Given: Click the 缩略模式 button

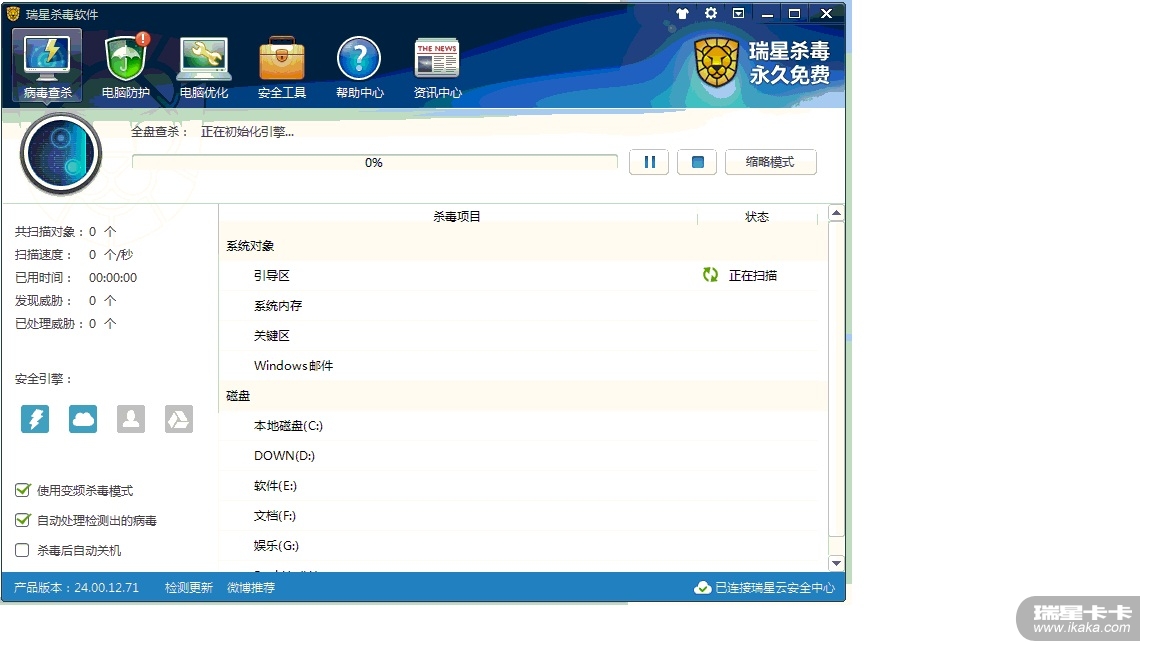Looking at the screenshot, I should pos(770,162).
